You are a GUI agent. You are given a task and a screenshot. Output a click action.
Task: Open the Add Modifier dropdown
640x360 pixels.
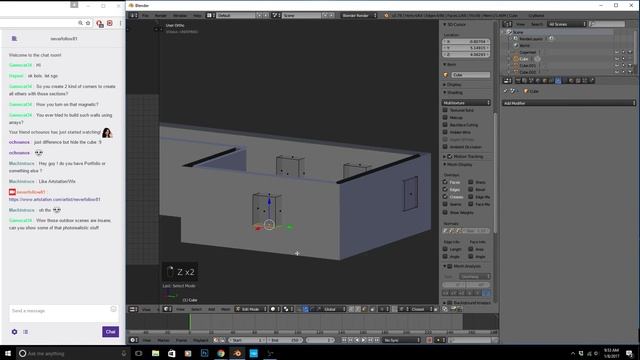coord(569,103)
